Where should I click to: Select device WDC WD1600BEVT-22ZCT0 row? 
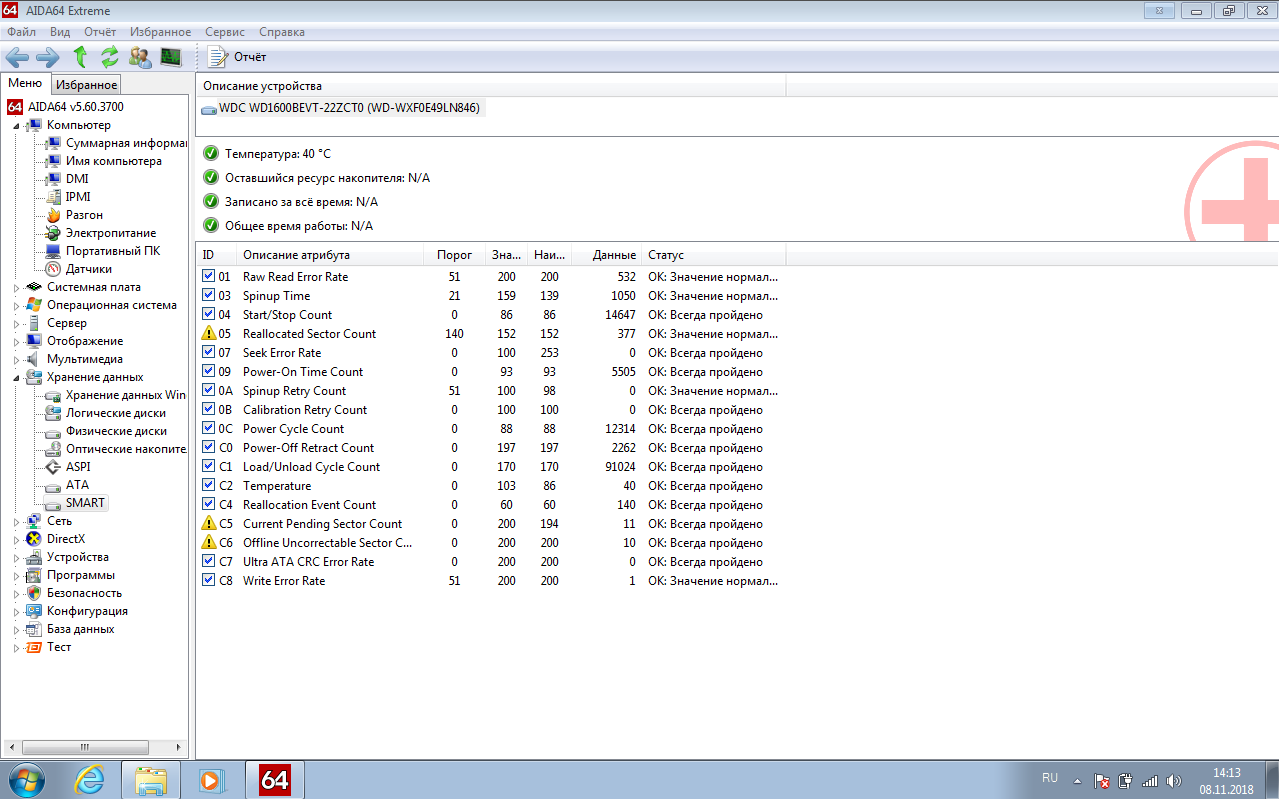(341, 108)
